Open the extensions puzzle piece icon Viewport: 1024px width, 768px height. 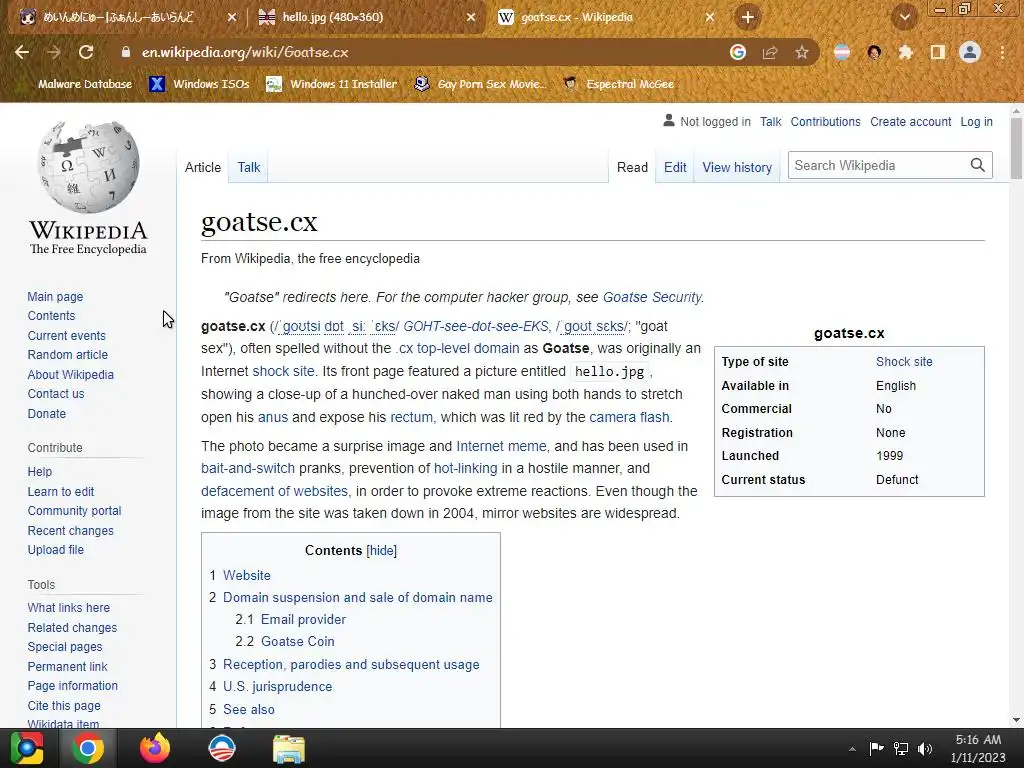[906, 52]
